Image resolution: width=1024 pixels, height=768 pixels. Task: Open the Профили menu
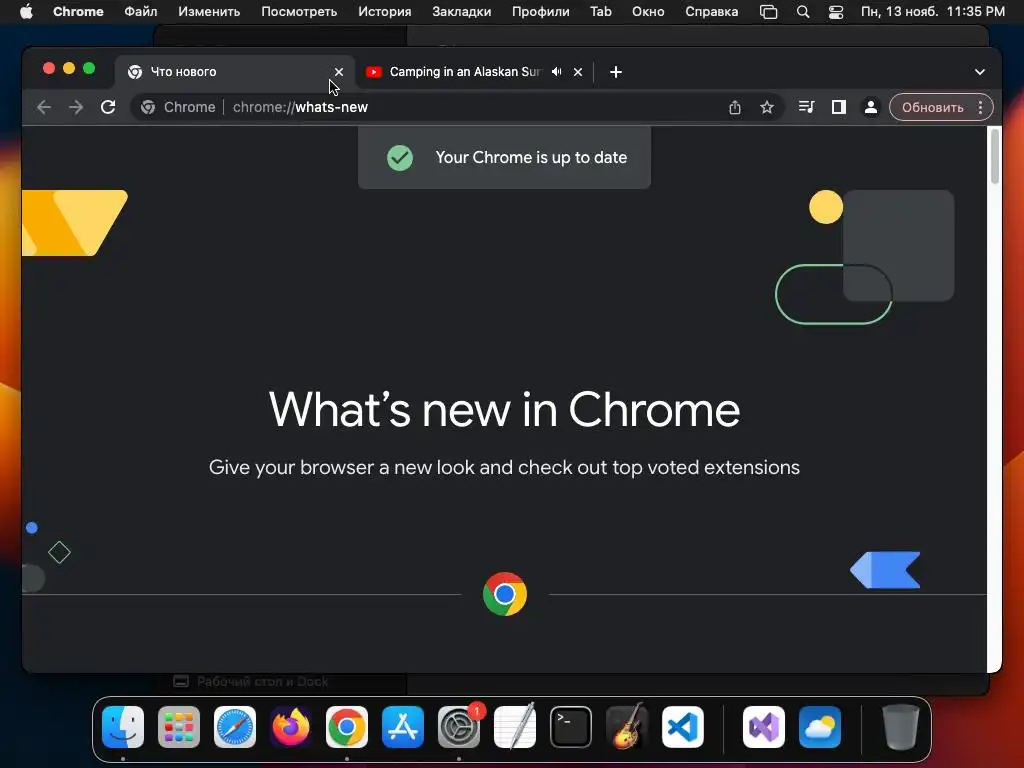(x=540, y=12)
